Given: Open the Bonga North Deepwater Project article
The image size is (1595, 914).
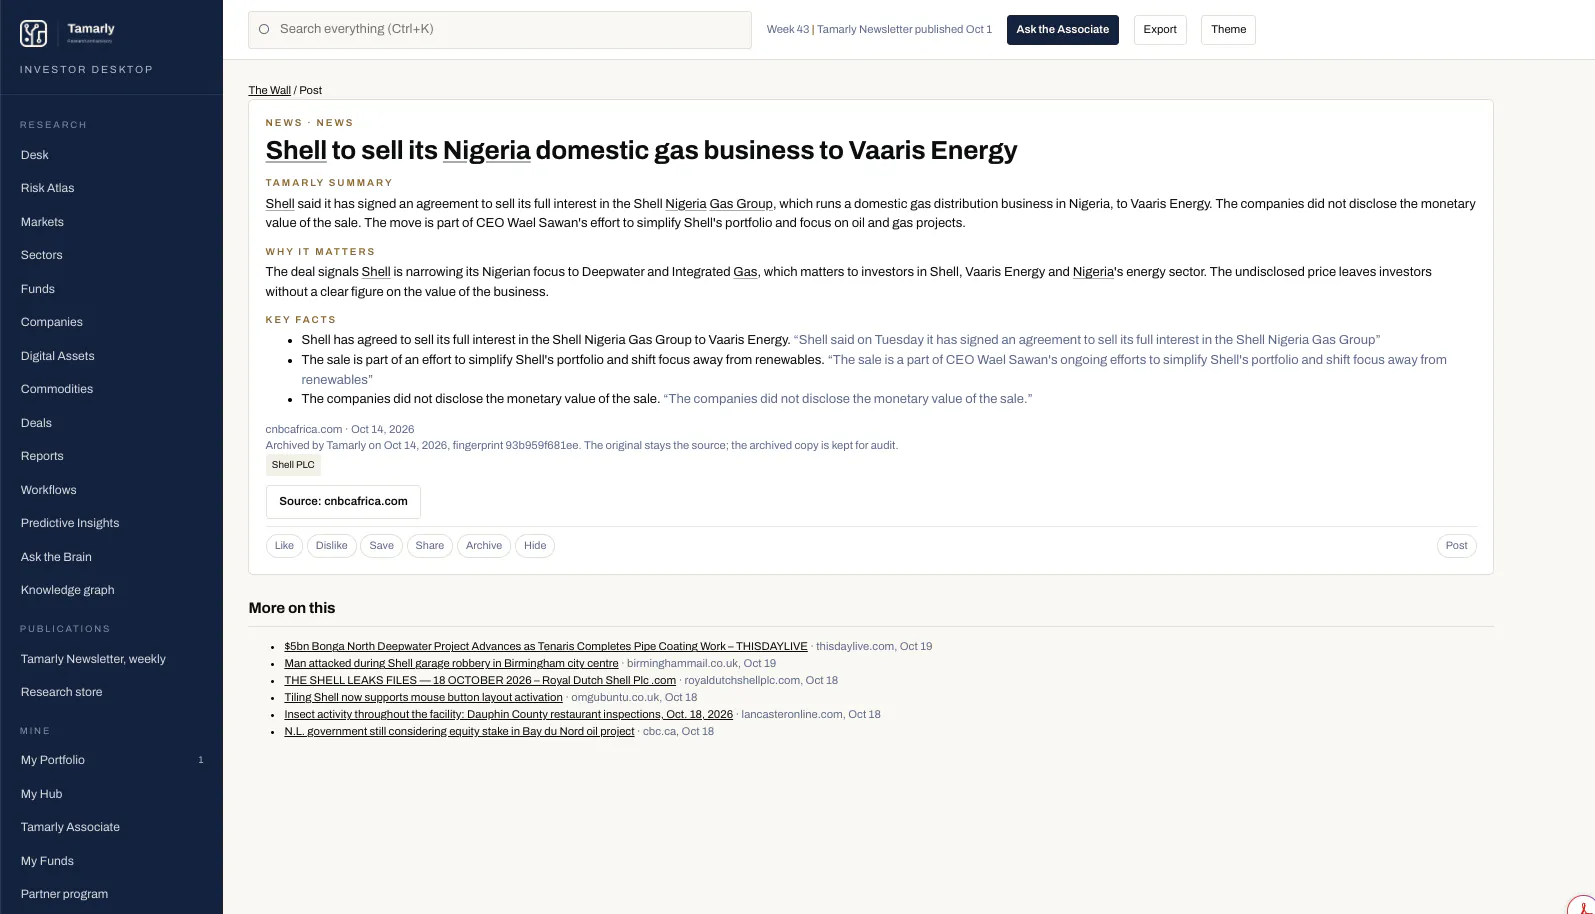Looking at the screenshot, I should pyautogui.click(x=546, y=647).
